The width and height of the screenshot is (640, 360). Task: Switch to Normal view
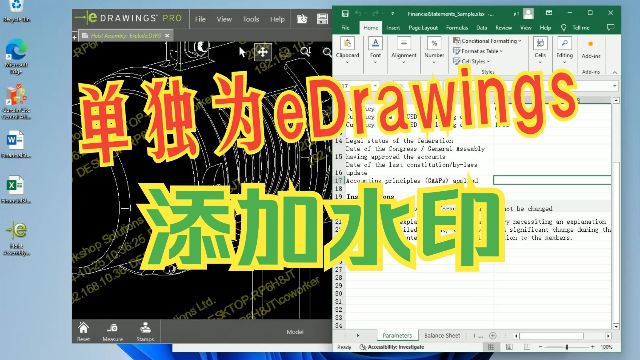pos(491,347)
